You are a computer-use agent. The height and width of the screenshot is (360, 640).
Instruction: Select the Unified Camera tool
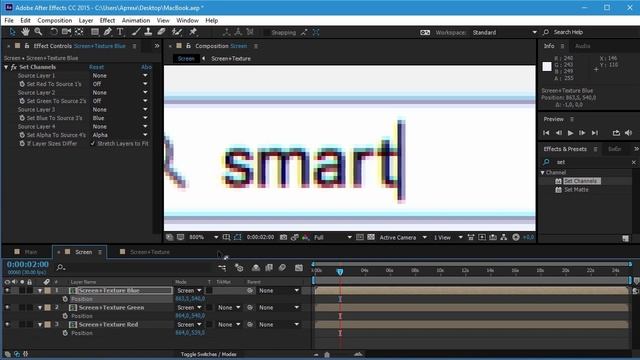66,32
